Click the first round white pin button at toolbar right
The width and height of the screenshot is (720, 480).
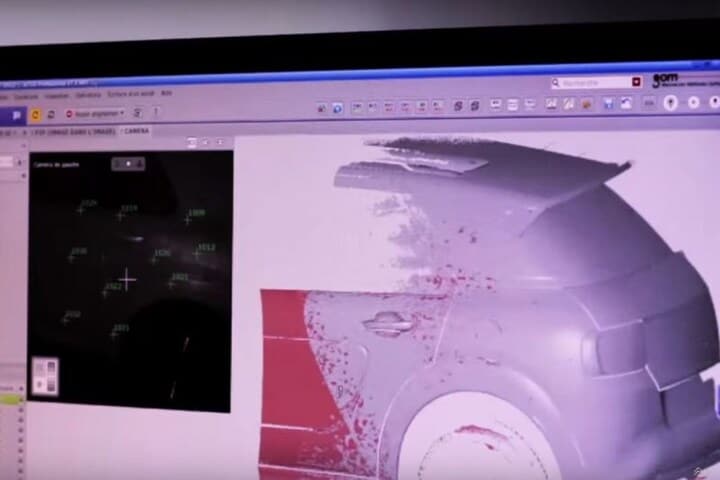click(x=670, y=102)
